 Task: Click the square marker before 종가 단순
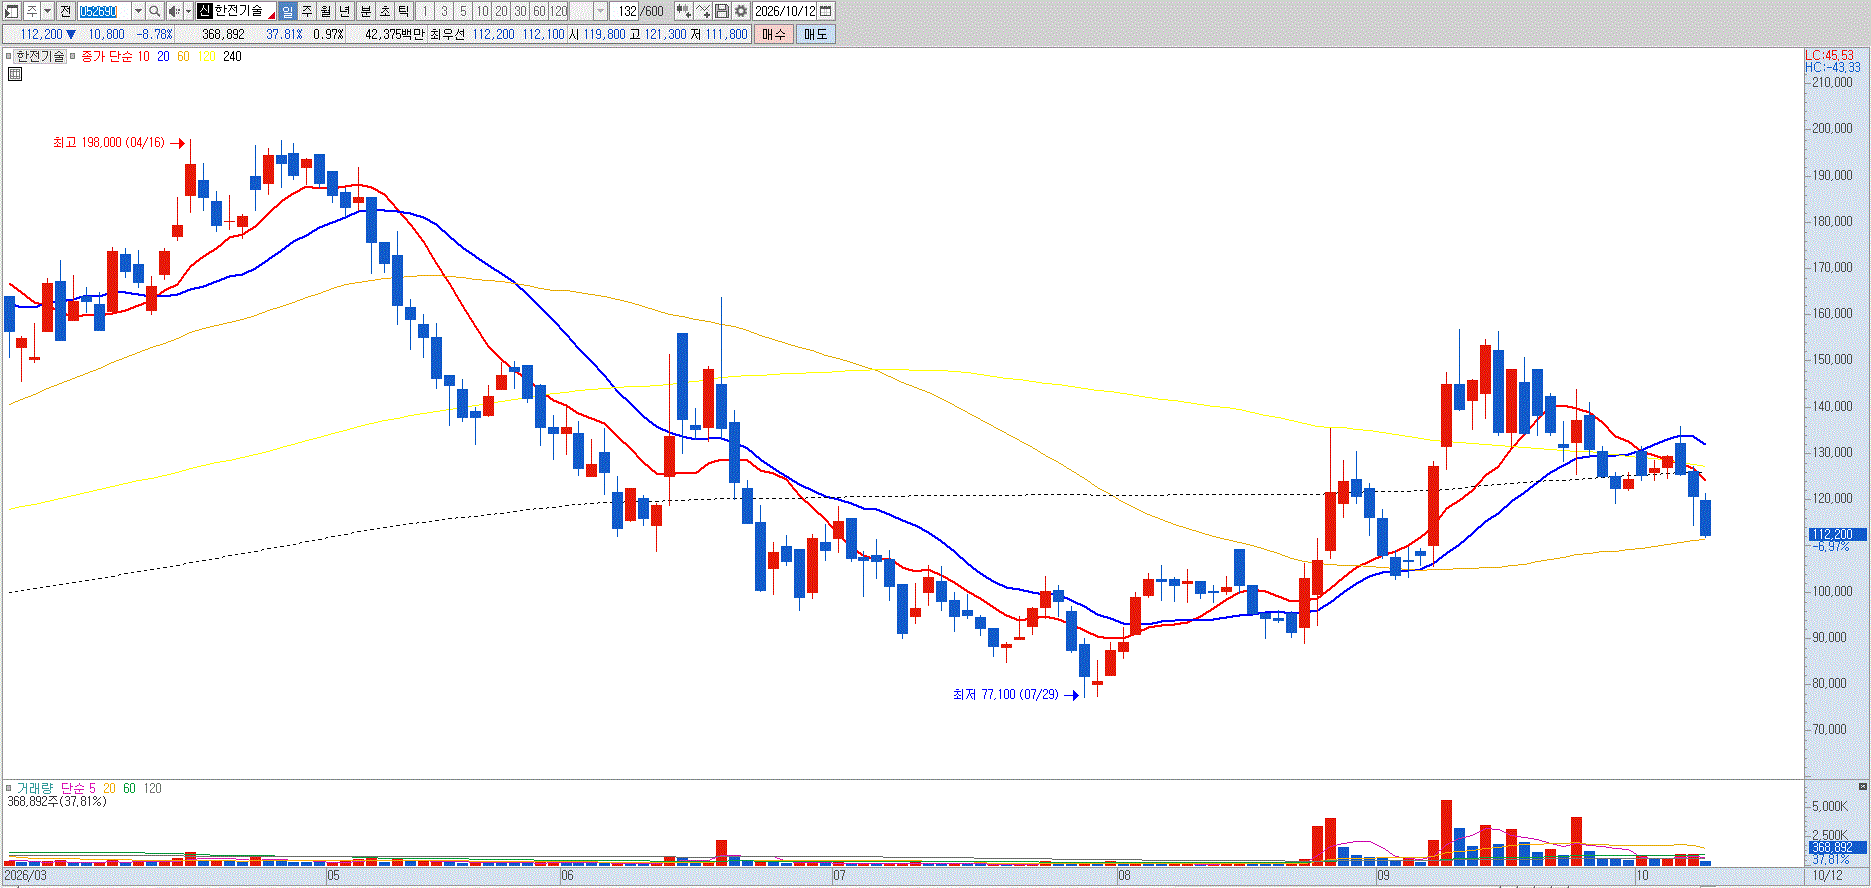pyautogui.click(x=74, y=57)
